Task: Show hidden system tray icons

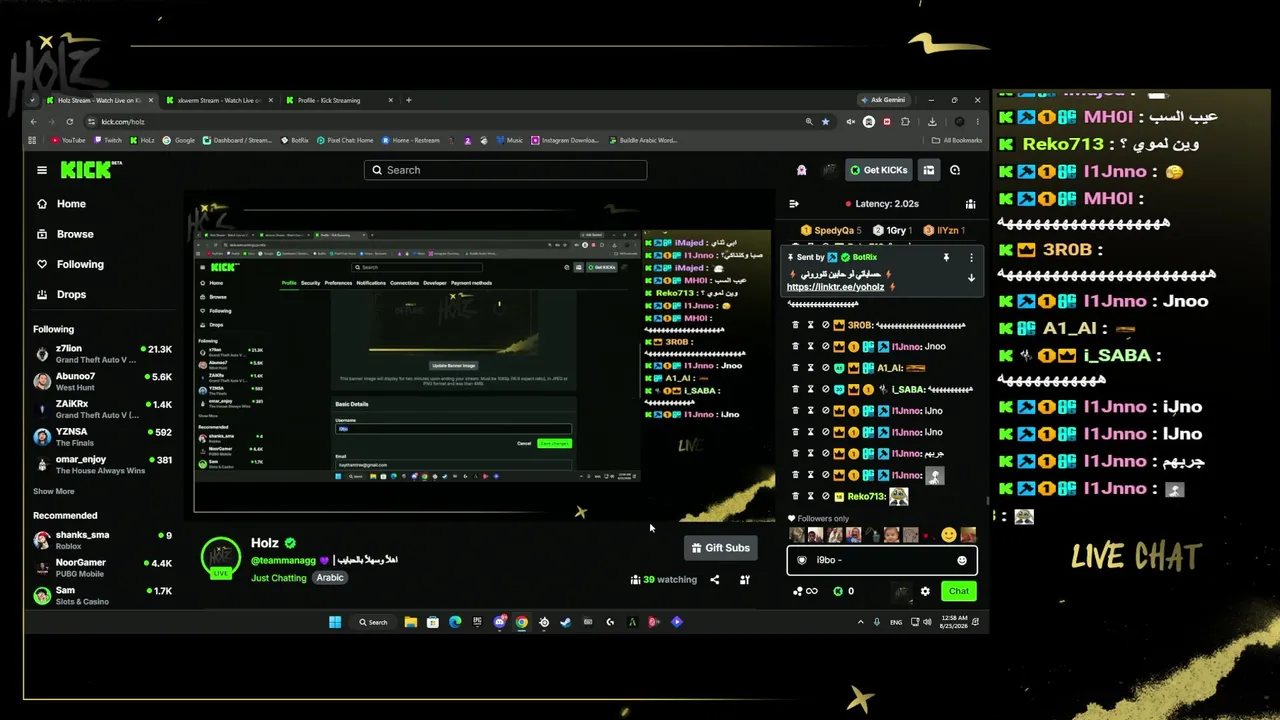Action: (x=860, y=622)
